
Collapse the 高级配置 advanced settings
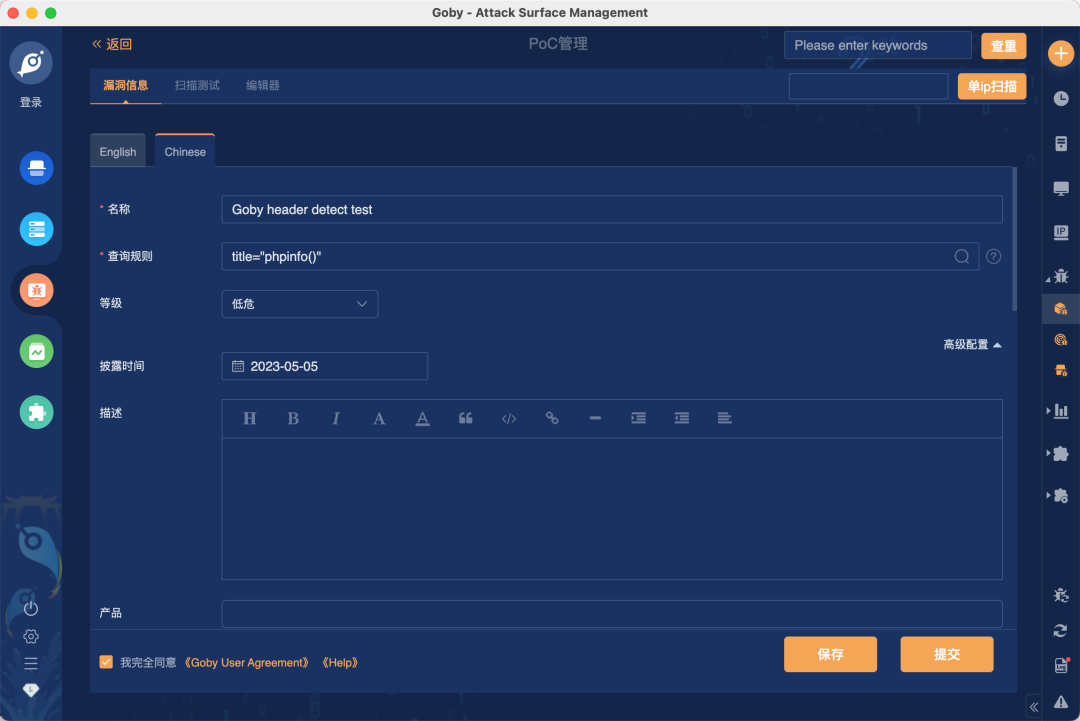point(972,344)
